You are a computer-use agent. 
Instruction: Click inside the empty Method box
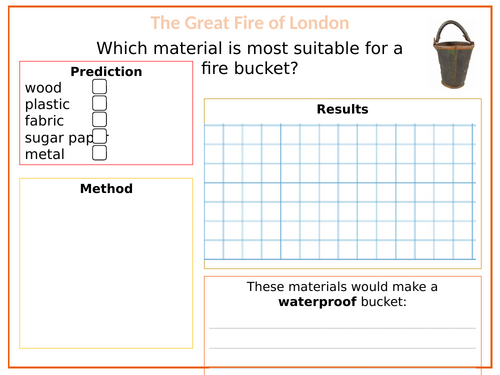click(x=106, y=270)
